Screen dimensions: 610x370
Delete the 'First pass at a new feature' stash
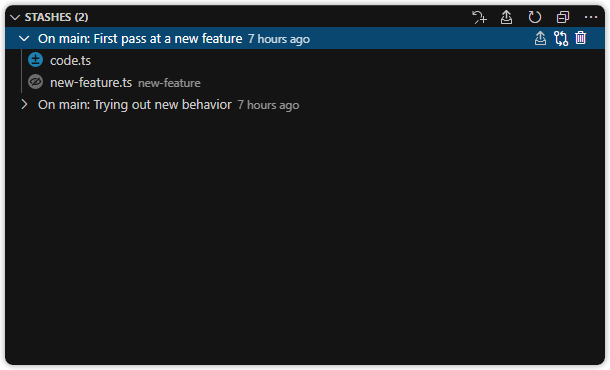[x=580, y=38]
